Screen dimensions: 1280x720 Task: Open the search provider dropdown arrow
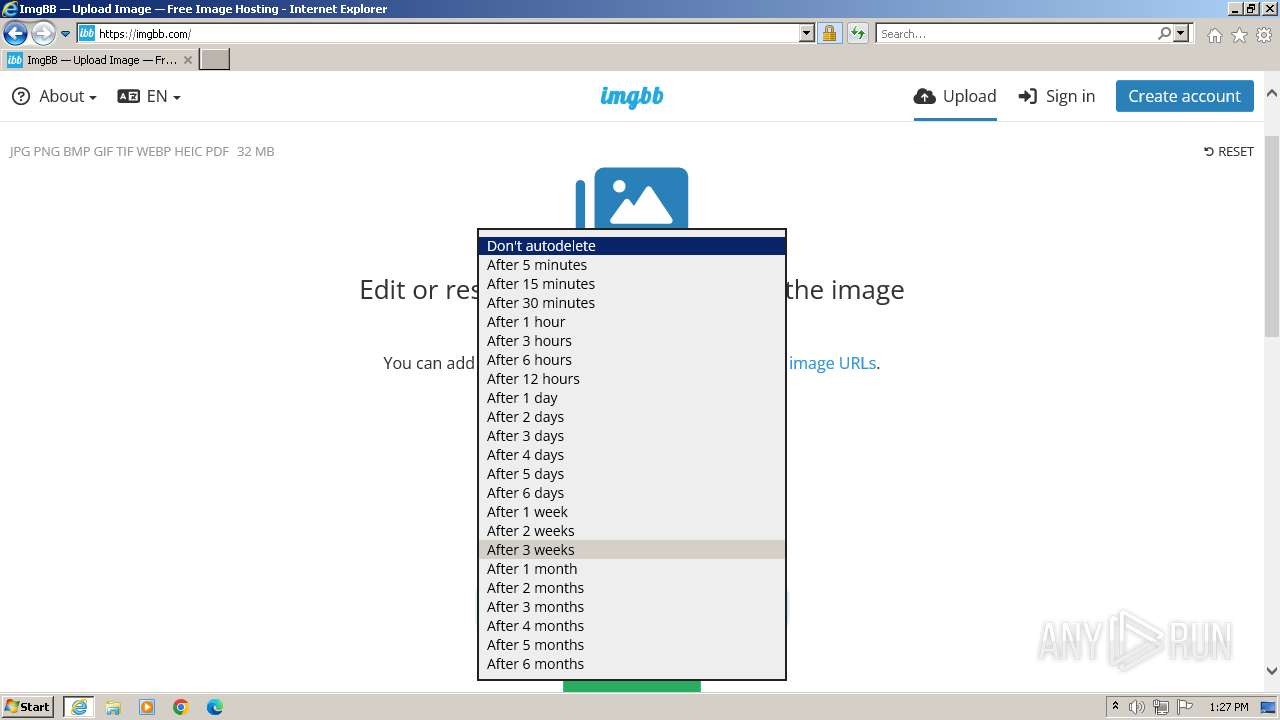[x=1181, y=34]
